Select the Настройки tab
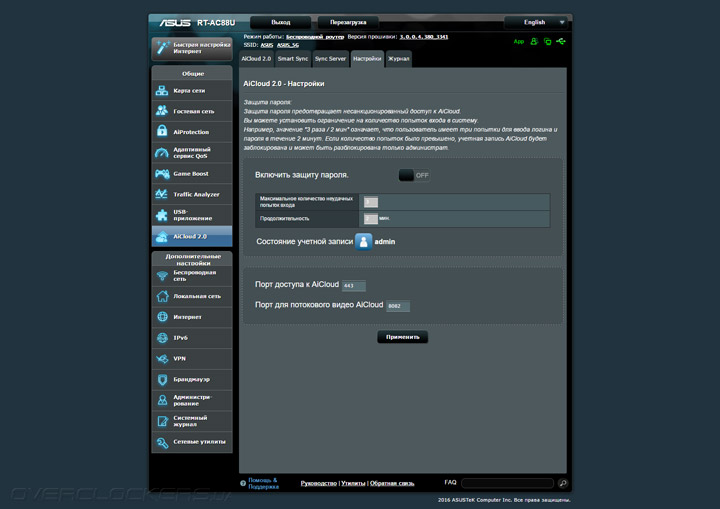 [x=367, y=59]
